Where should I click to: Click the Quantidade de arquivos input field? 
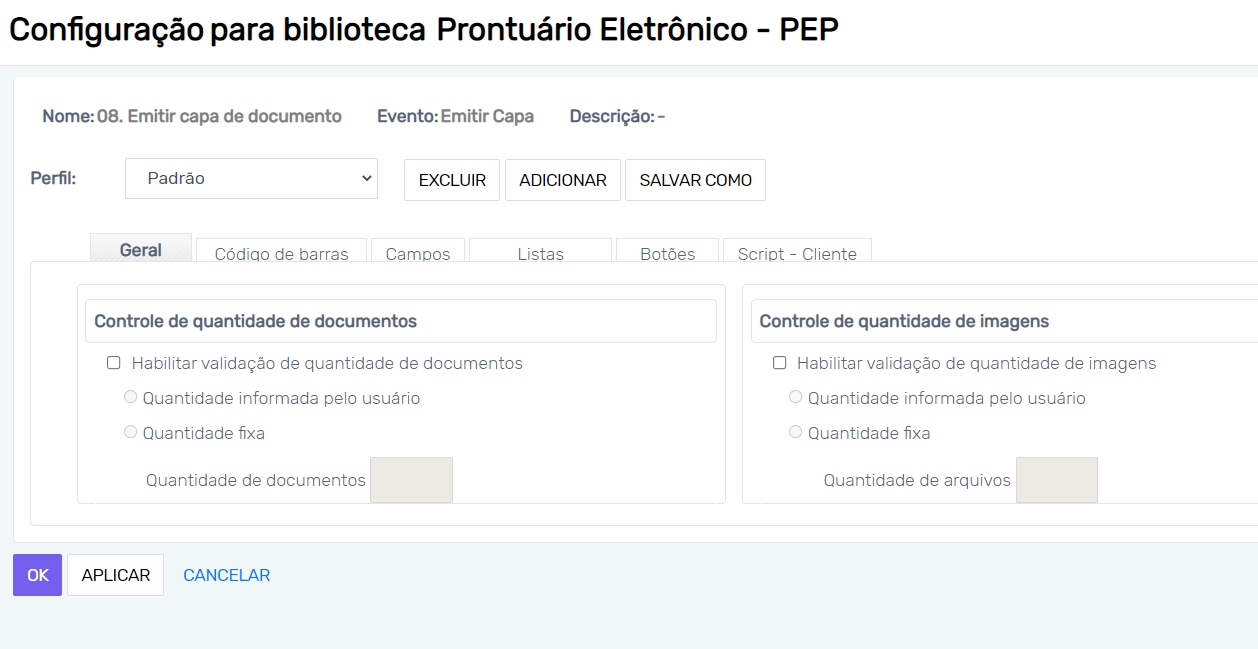pos(1056,480)
